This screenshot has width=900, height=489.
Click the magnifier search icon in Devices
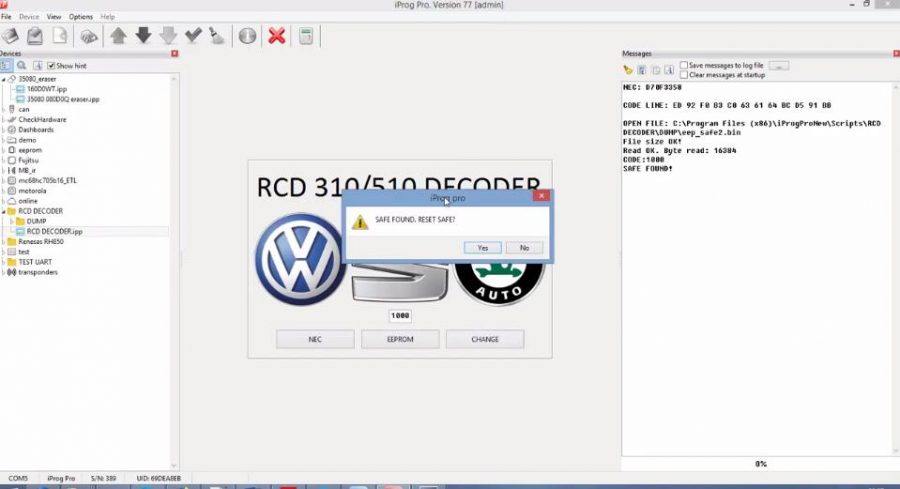(21, 65)
